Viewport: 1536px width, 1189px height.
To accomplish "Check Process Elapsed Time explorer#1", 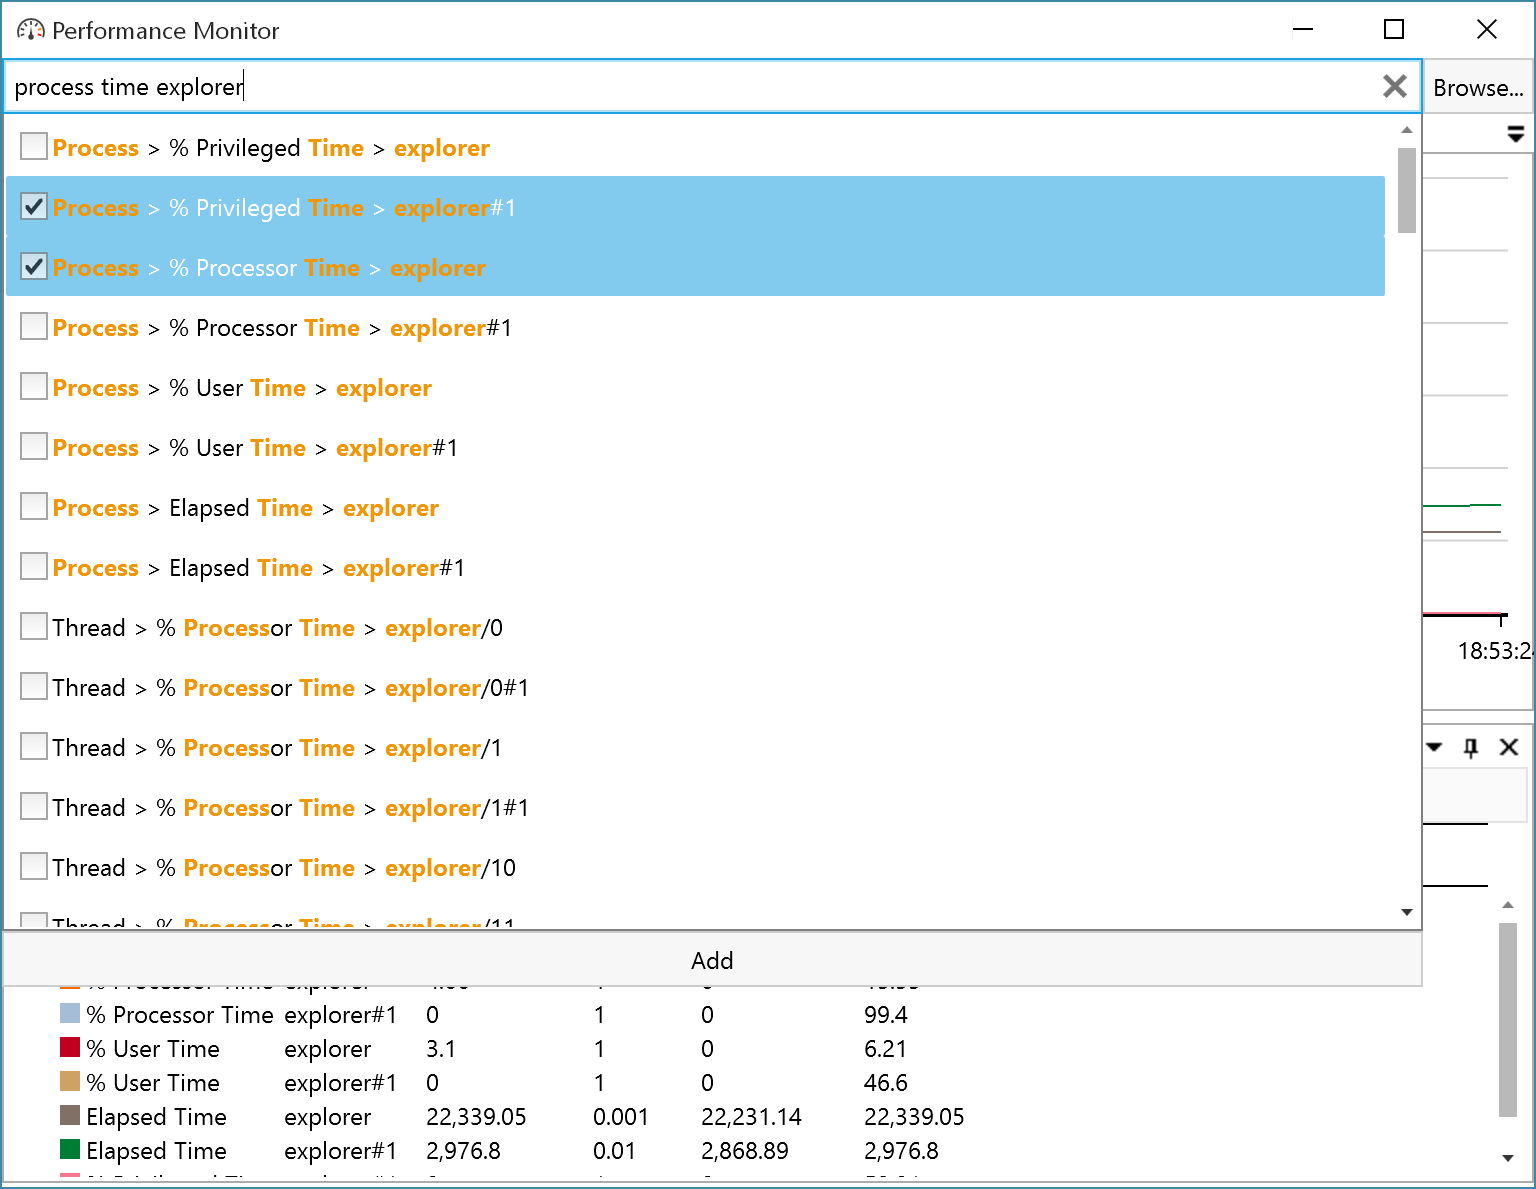I will [34, 566].
